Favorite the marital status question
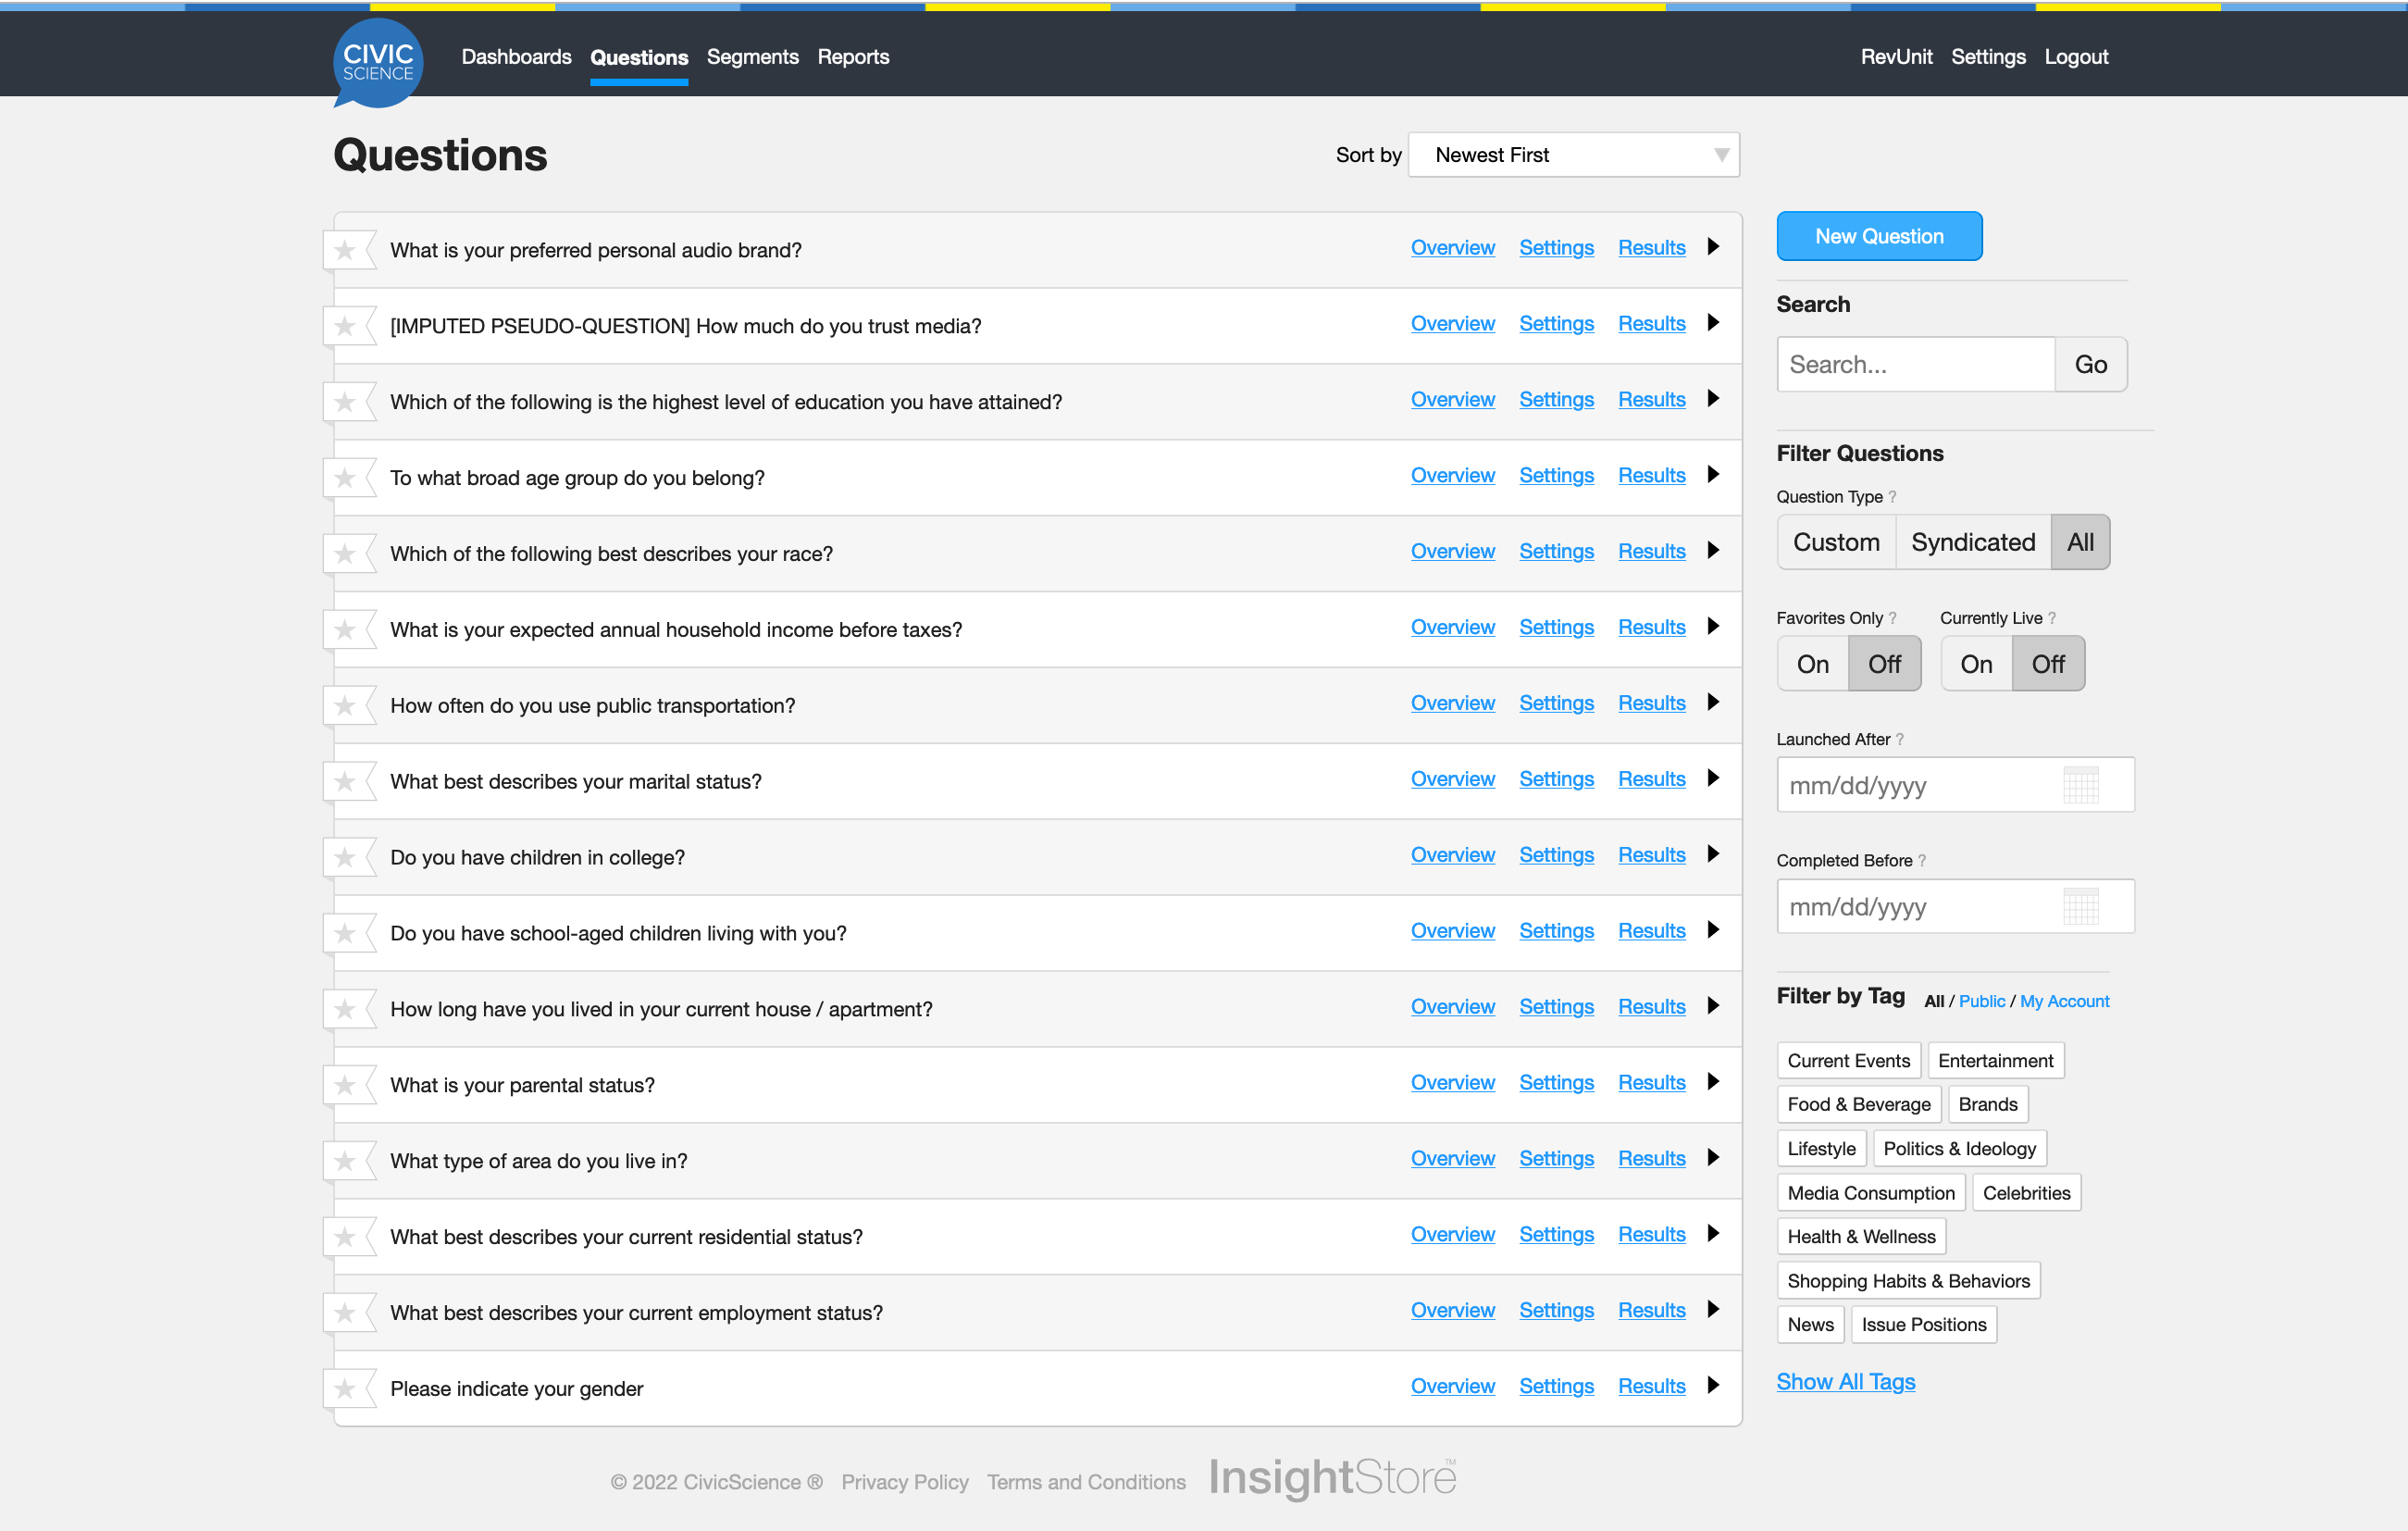 tap(345, 781)
